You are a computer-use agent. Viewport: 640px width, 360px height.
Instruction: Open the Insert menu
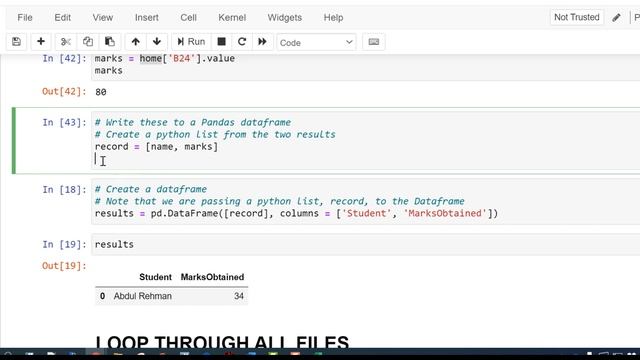click(x=147, y=18)
